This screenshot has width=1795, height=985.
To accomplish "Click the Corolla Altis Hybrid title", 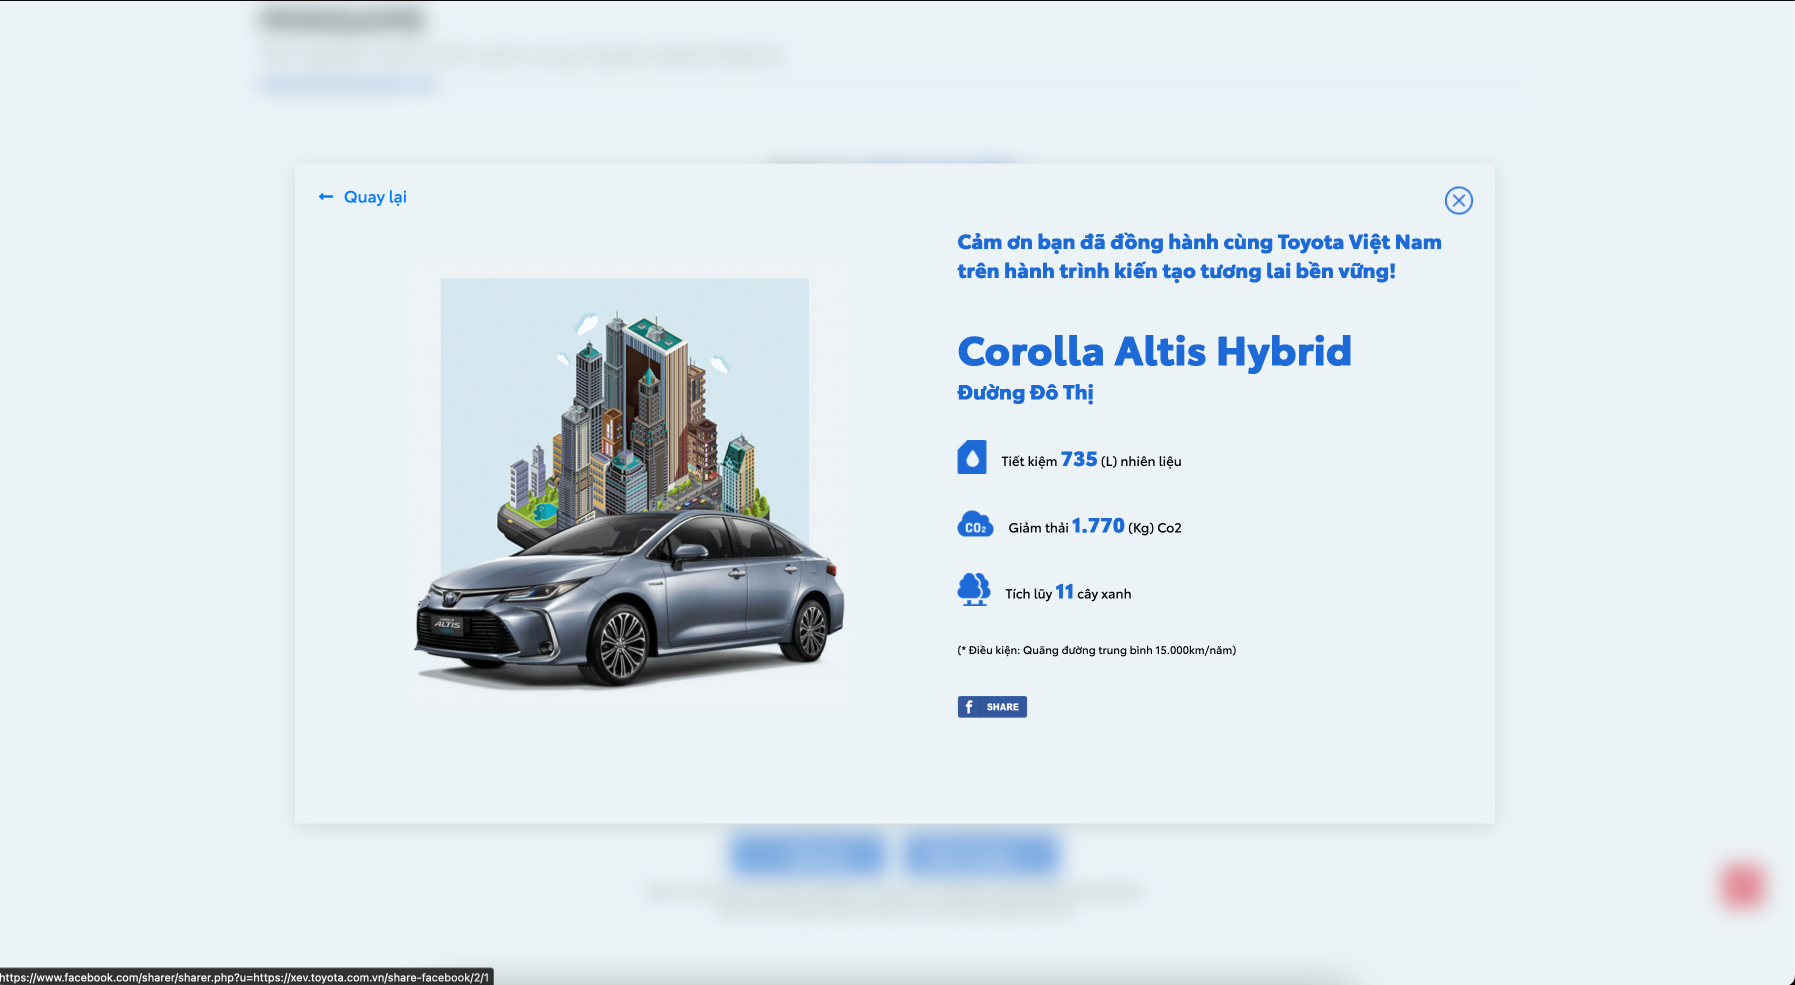I will (1154, 351).
